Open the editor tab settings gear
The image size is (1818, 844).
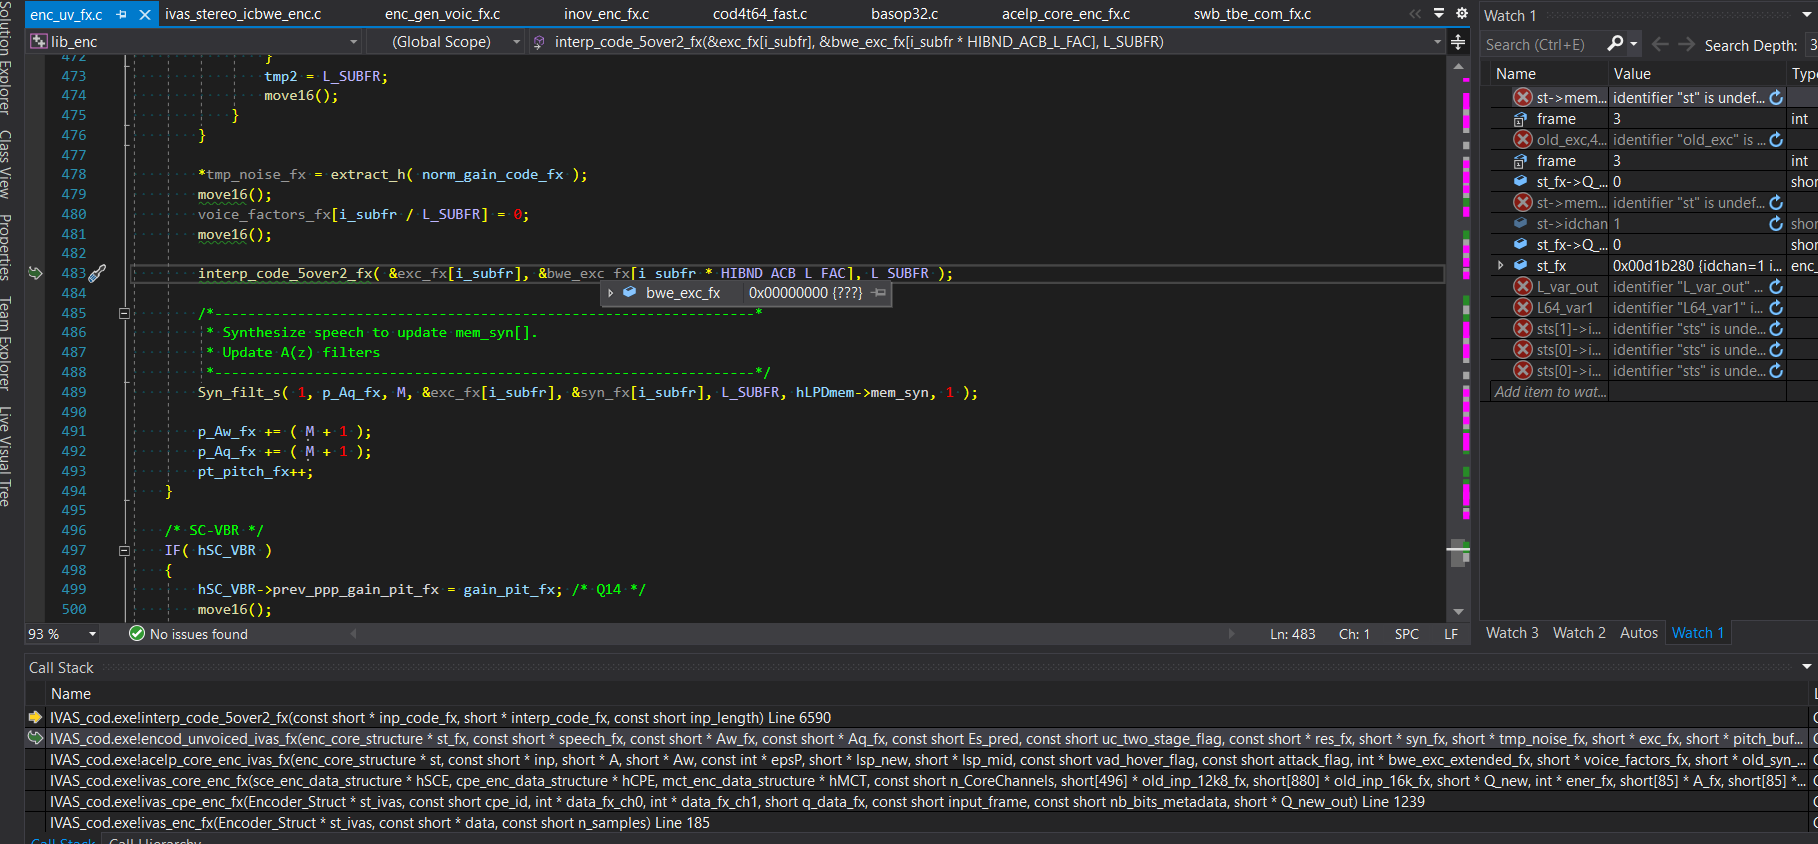point(1461,14)
